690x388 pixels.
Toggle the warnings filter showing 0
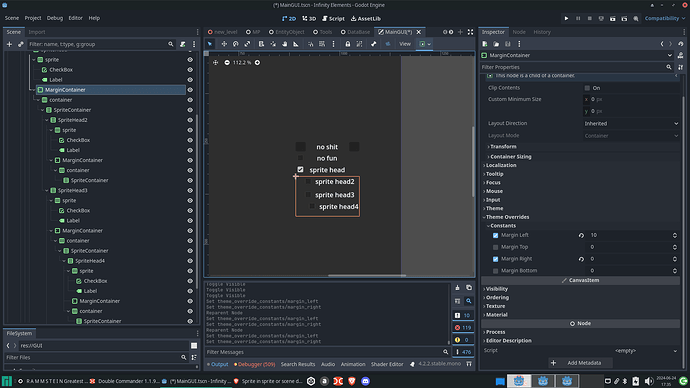(462, 340)
